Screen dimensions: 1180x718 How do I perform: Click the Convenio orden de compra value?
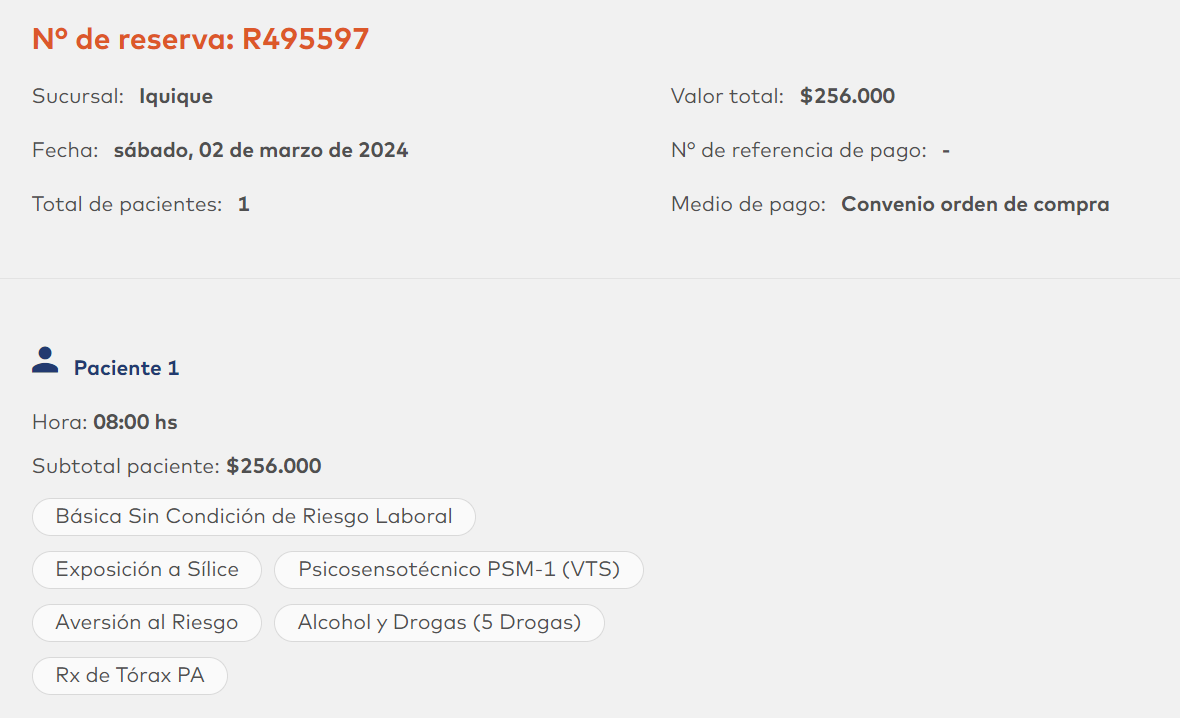pyautogui.click(x=975, y=205)
